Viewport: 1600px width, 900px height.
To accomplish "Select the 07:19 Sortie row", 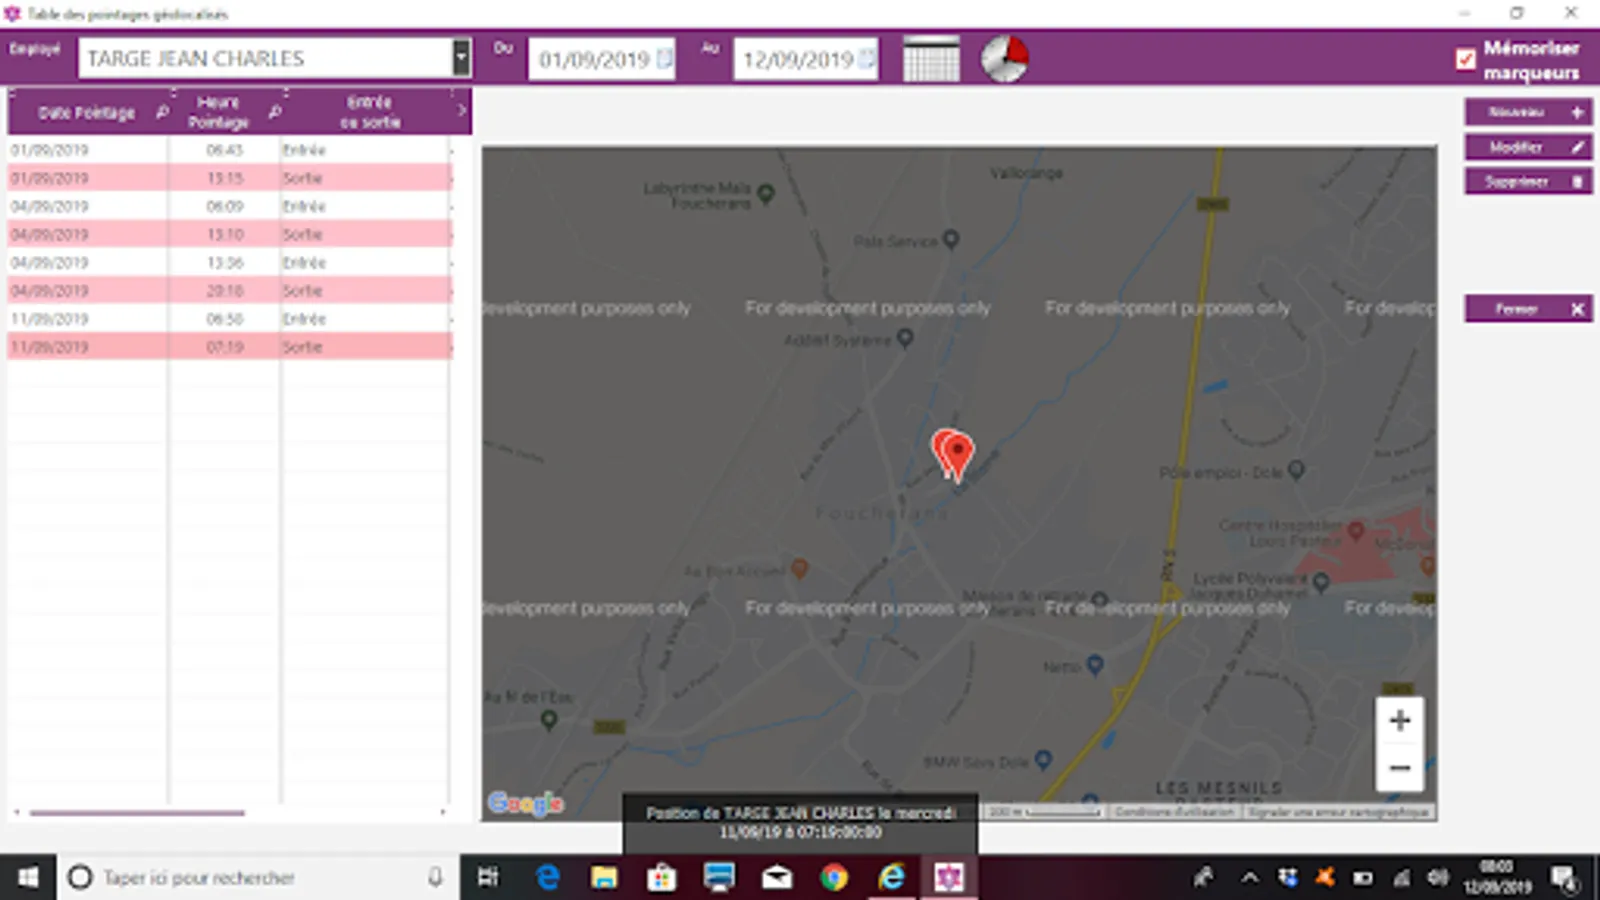I will click(x=229, y=347).
